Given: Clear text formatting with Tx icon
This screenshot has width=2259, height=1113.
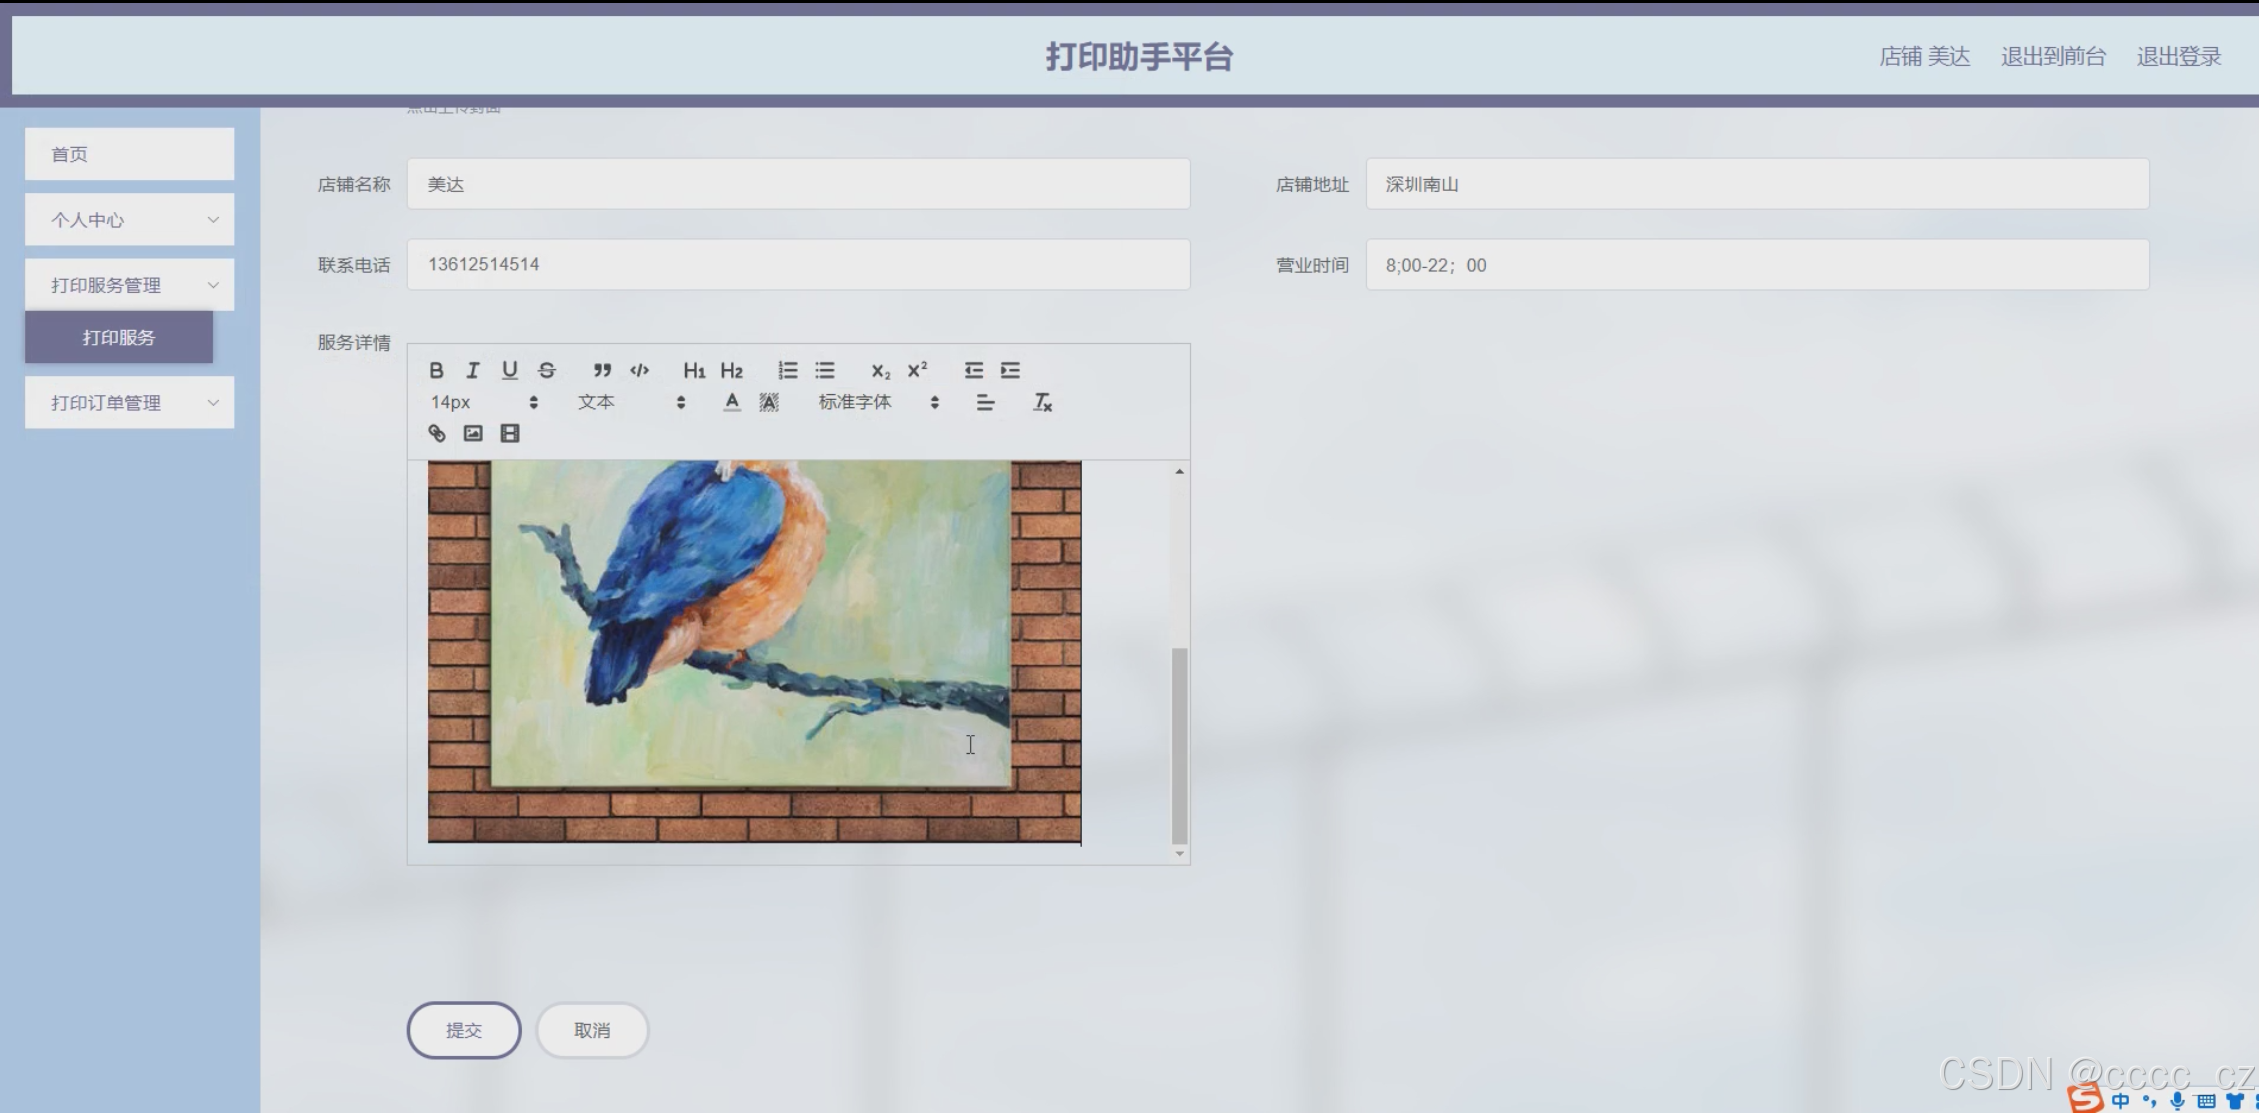Looking at the screenshot, I should (1042, 402).
